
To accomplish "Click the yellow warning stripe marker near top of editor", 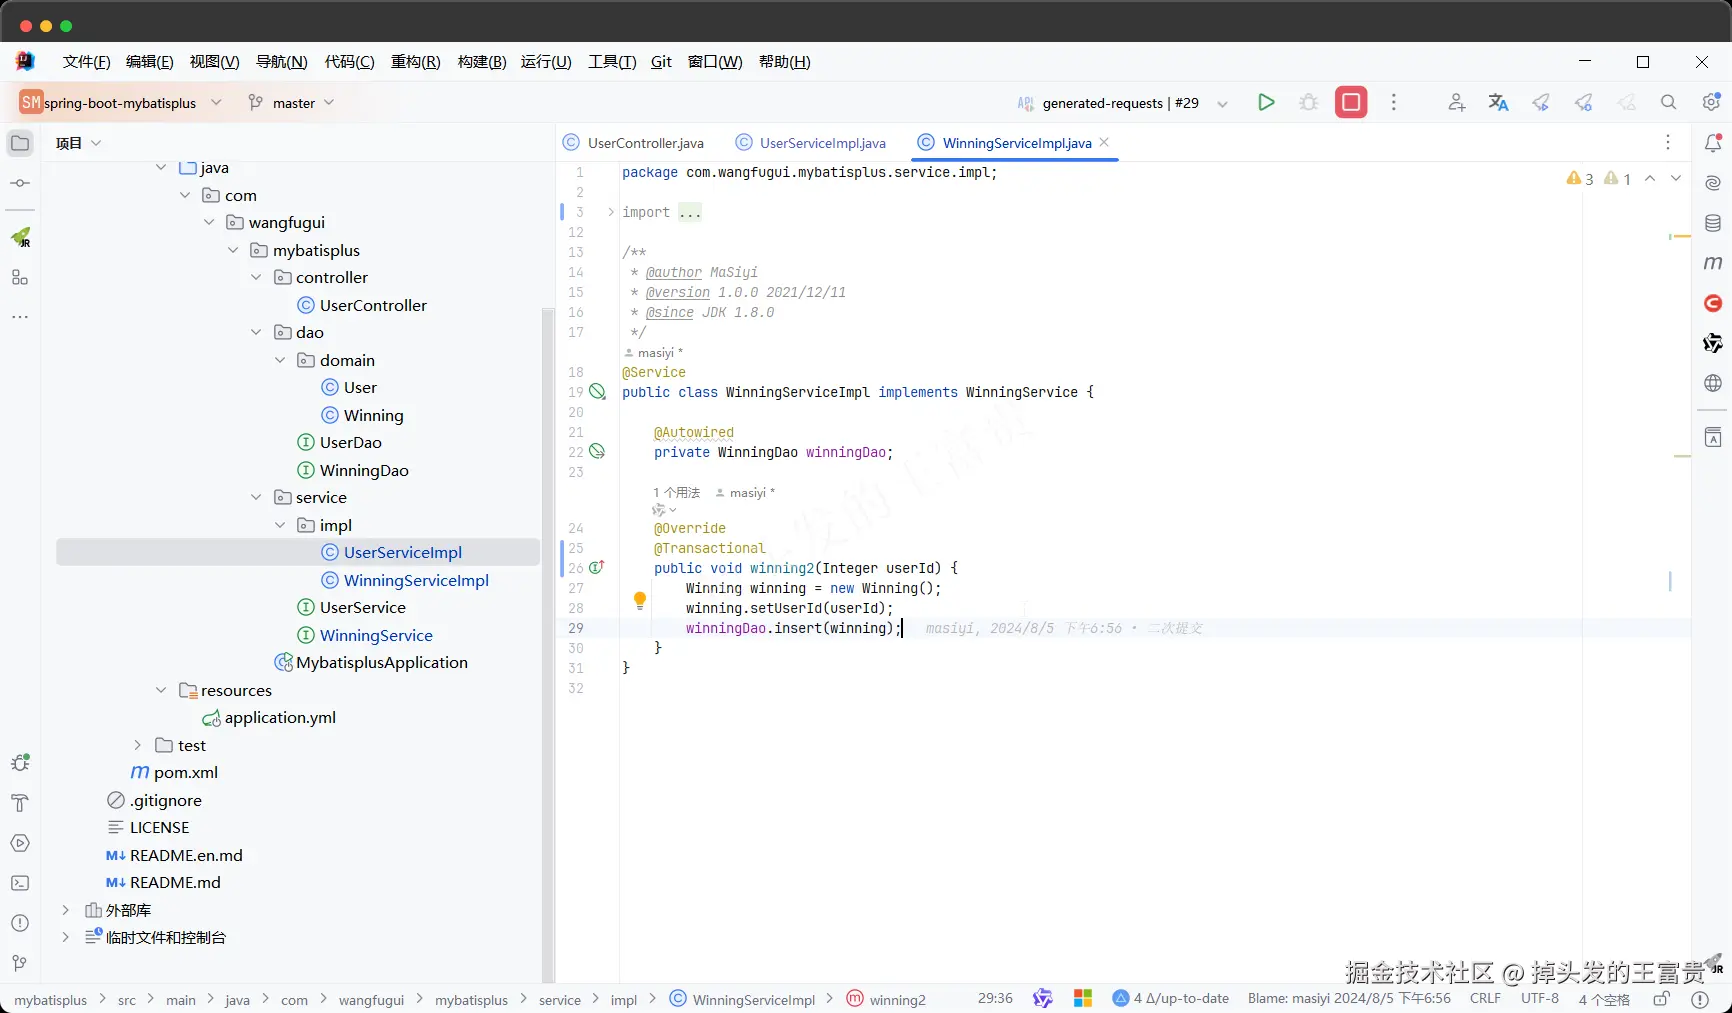I will coord(1682,236).
